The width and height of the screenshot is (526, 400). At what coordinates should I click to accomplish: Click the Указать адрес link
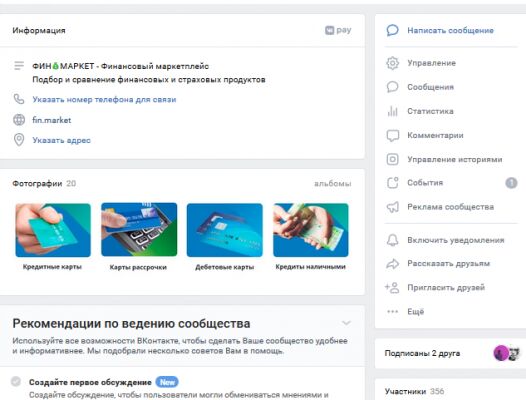pos(61,140)
